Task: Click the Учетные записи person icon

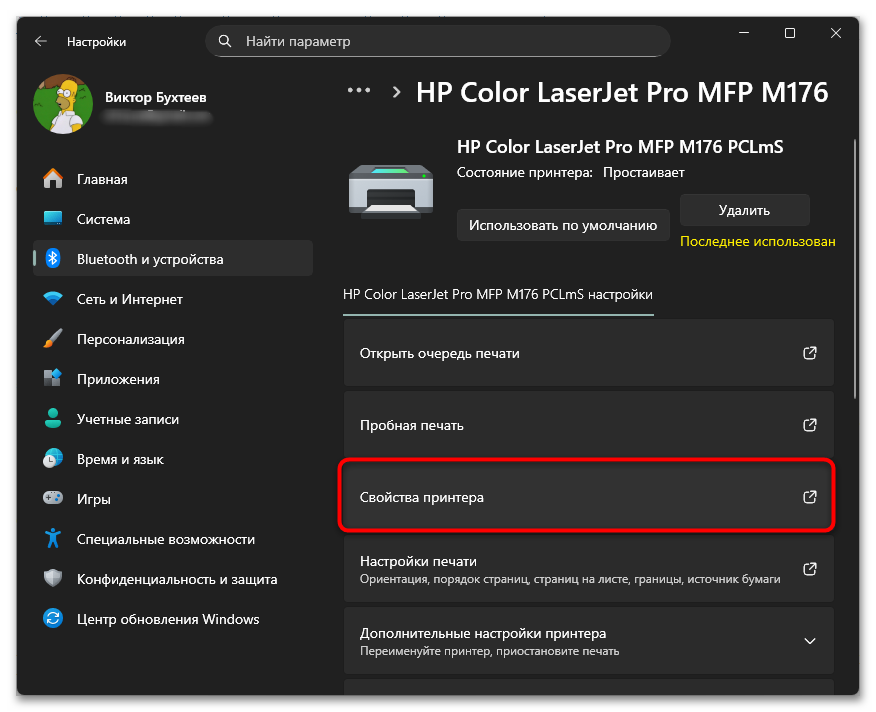Action: (53, 419)
